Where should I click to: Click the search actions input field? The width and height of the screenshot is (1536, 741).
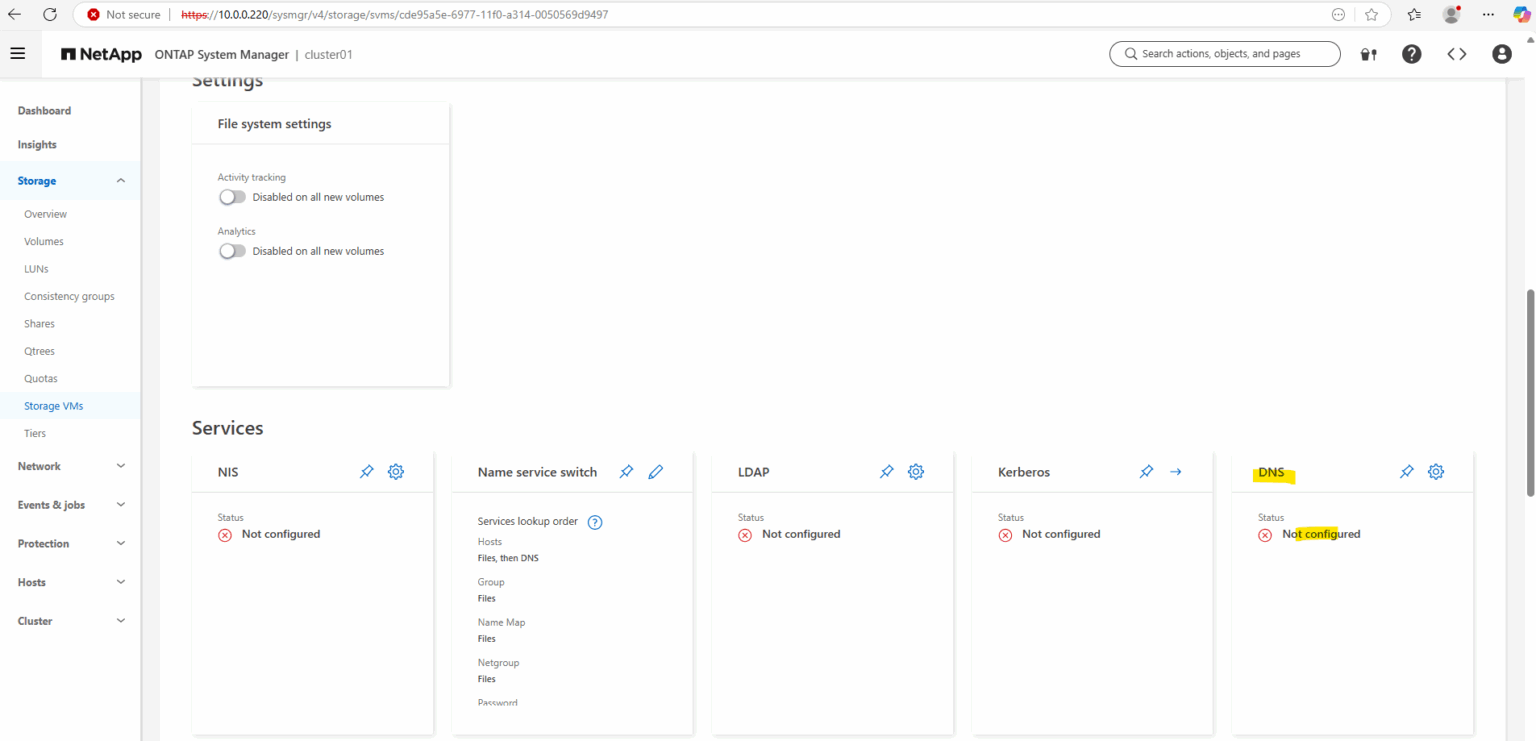(1224, 54)
